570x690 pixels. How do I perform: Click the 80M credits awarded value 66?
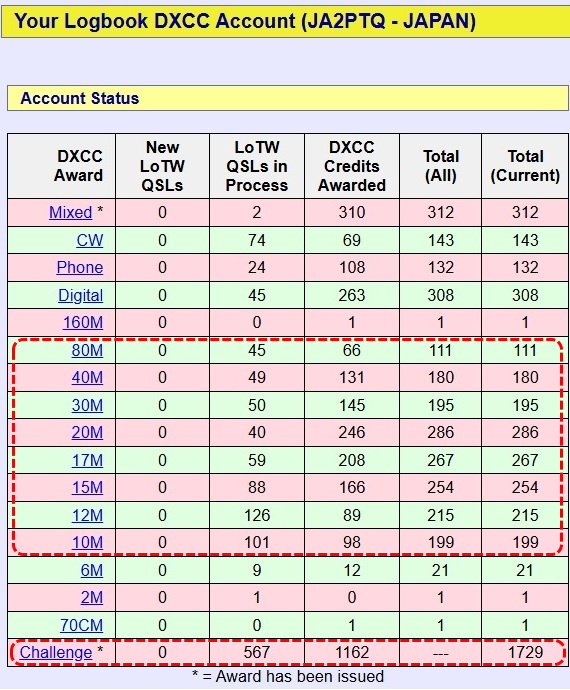coord(352,350)
